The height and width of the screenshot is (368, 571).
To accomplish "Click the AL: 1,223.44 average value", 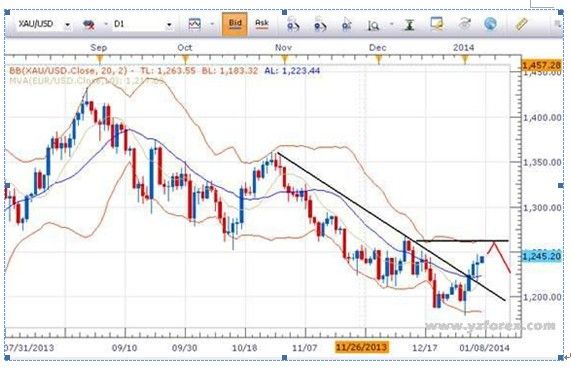I will click(x=292, y=71).
